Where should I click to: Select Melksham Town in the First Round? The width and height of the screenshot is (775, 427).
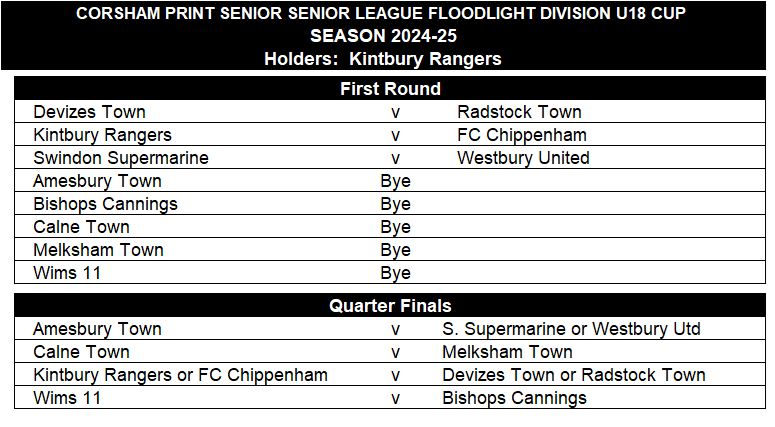pos(98,250)
